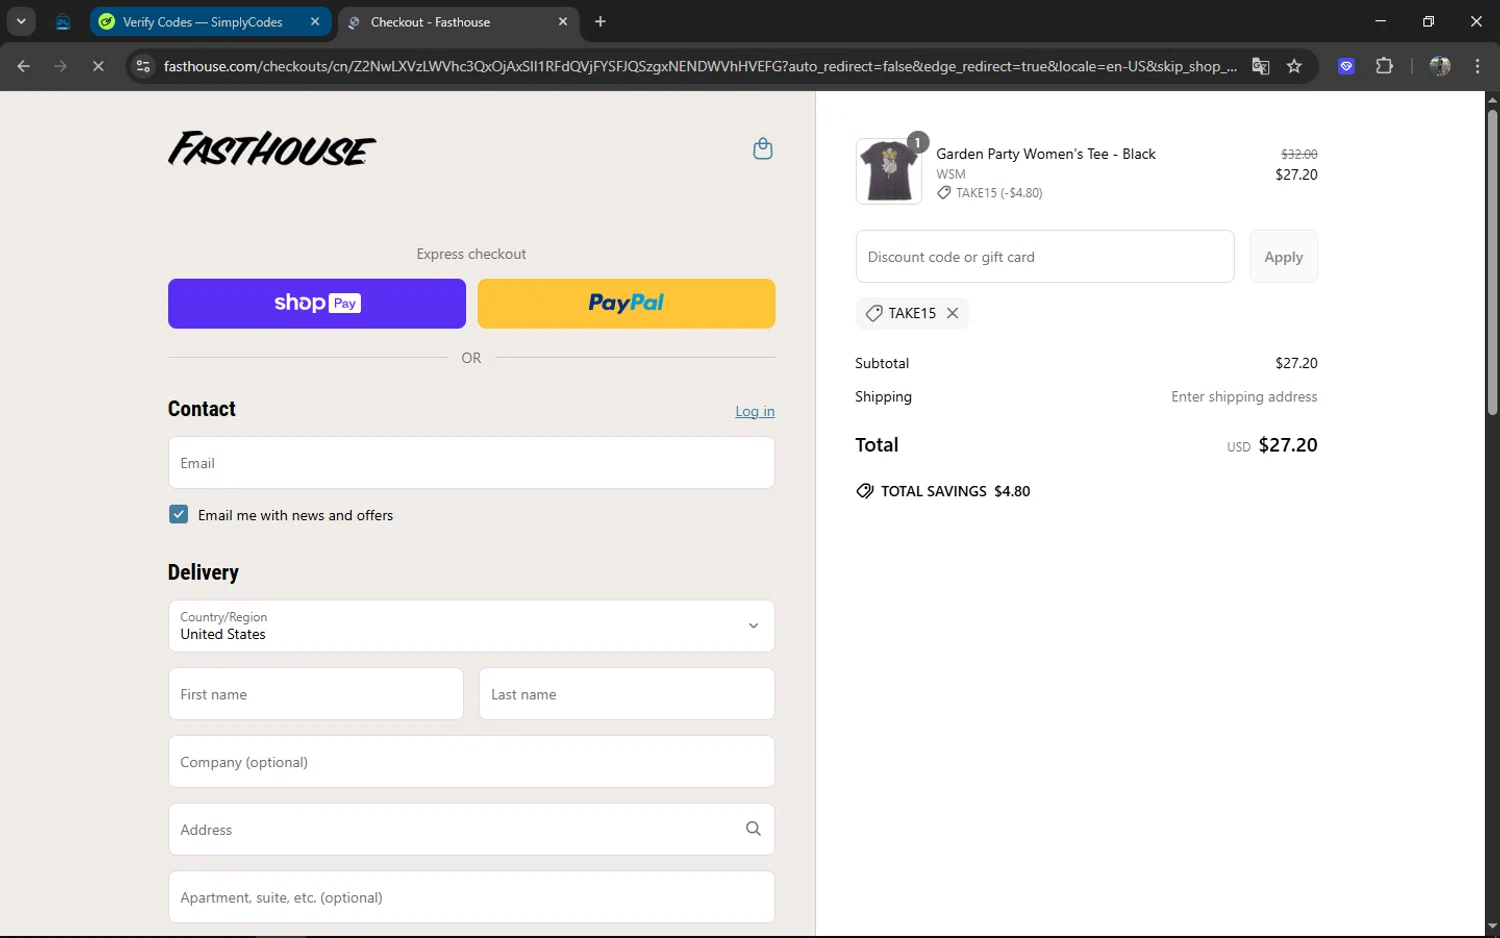
Task: Click the Discount code or gift card field
Action: (1045, 257)
